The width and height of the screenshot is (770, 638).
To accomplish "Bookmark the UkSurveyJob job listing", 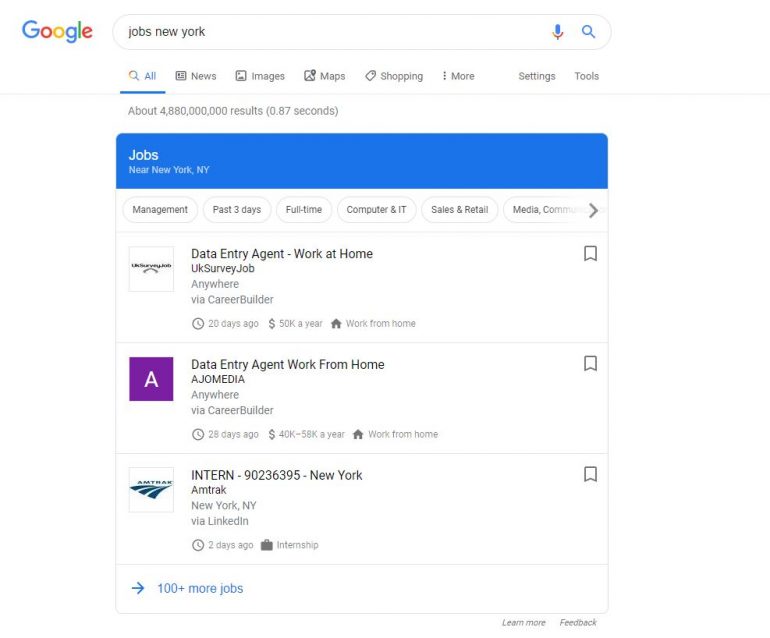I will coord(590,253).
